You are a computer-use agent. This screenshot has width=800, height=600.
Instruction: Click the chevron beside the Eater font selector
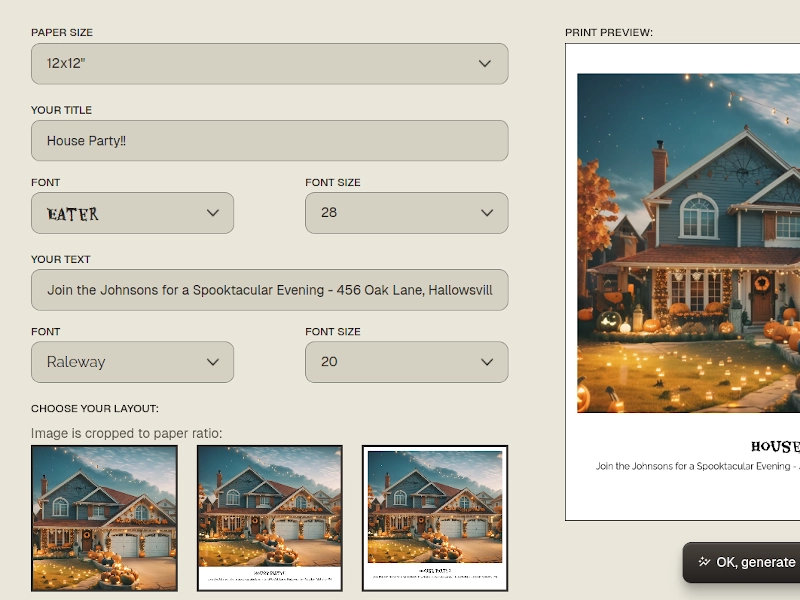(x=212, y=212)
